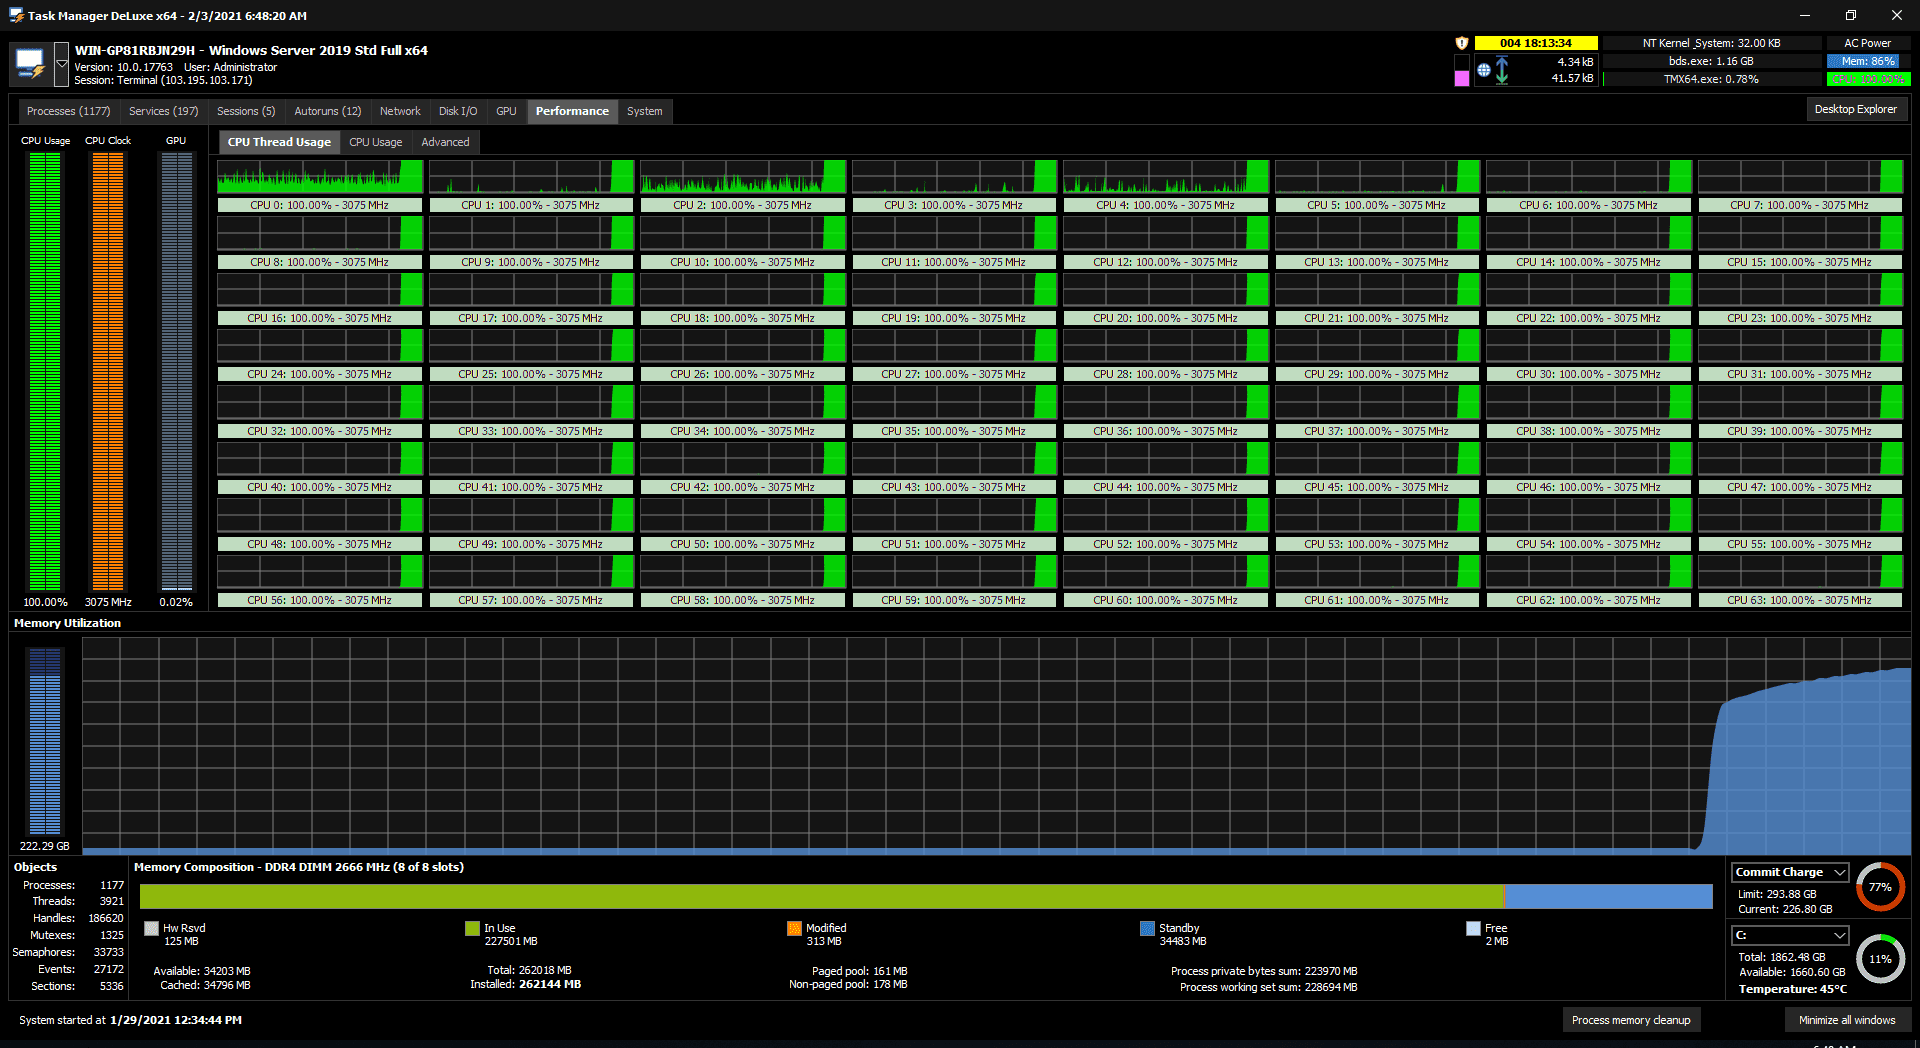Click the circular 77% commit charge gauge
The image size is (1920, 1048).
[1880, 887]
